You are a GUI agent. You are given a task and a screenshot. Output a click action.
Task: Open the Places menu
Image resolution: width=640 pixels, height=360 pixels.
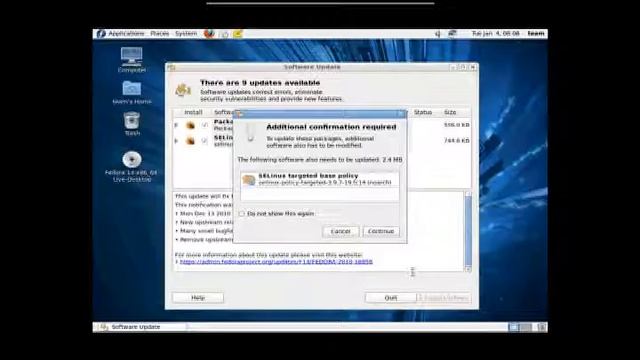pos(160,33)
